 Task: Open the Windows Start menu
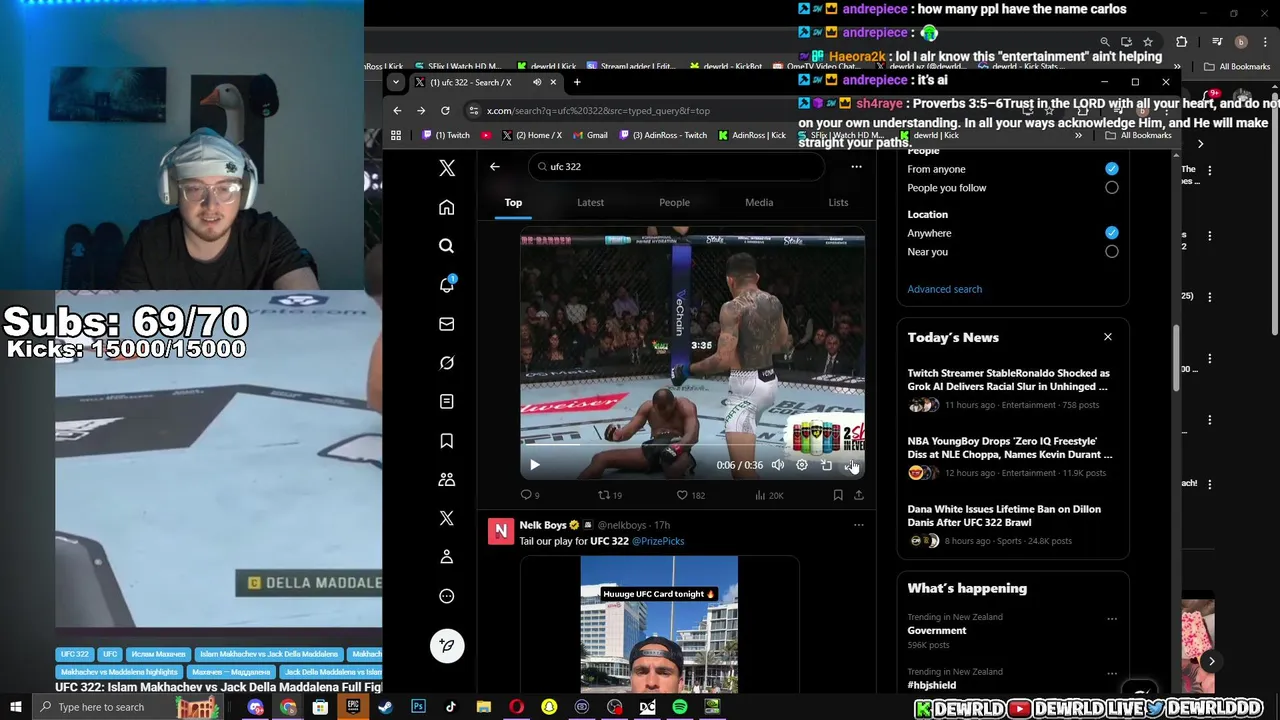pyautogui.click(x=16, y=707)
